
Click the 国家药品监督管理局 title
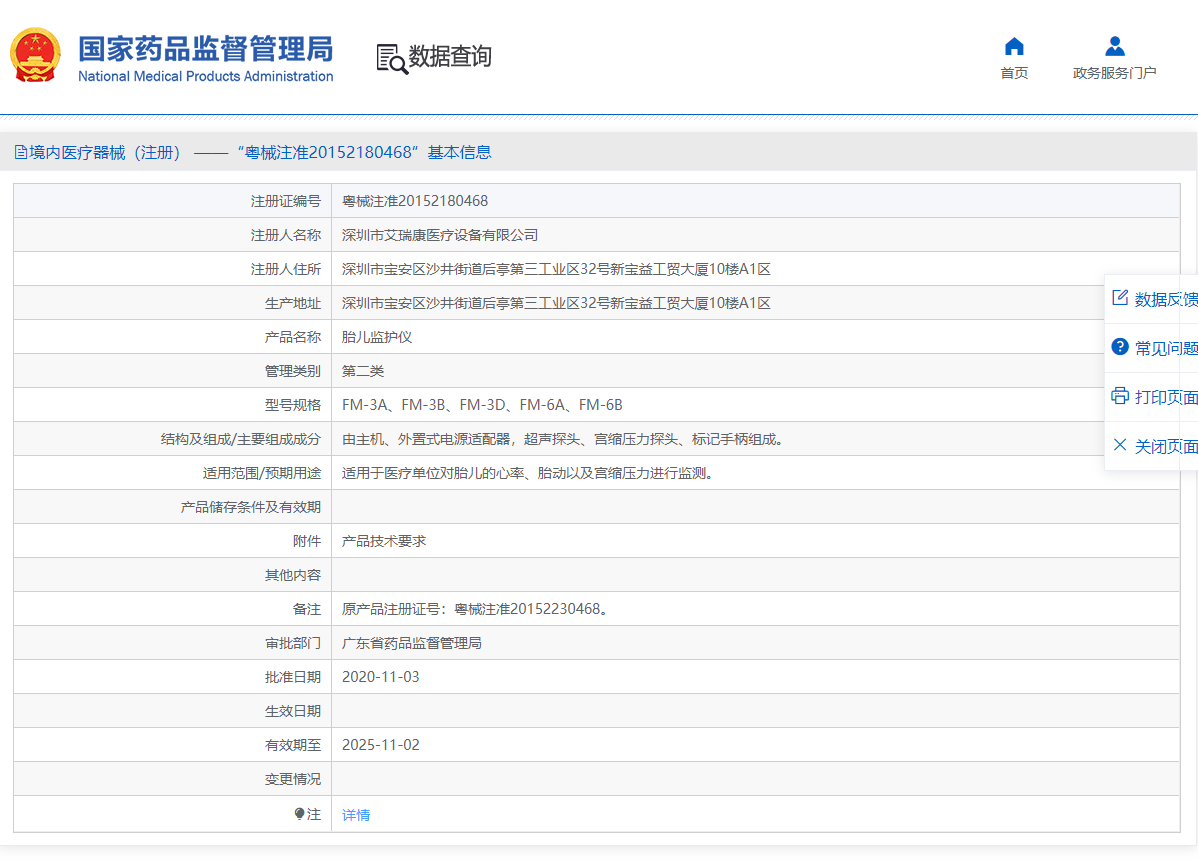pos(206,48)
